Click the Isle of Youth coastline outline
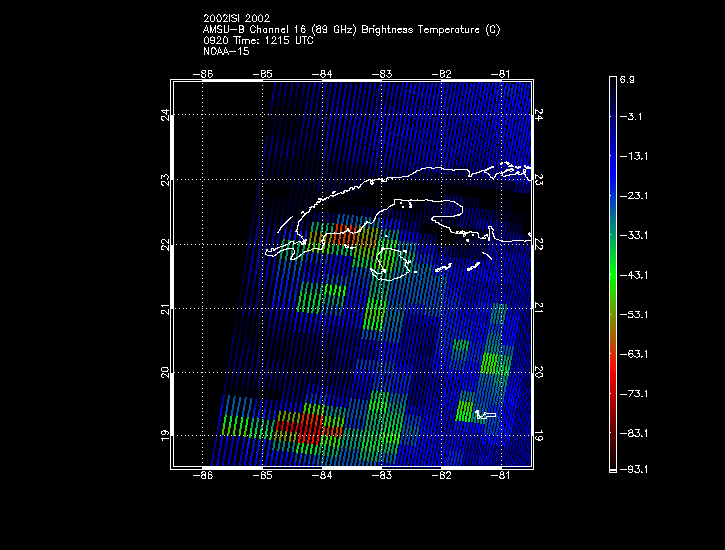 (x=394, y=261)
